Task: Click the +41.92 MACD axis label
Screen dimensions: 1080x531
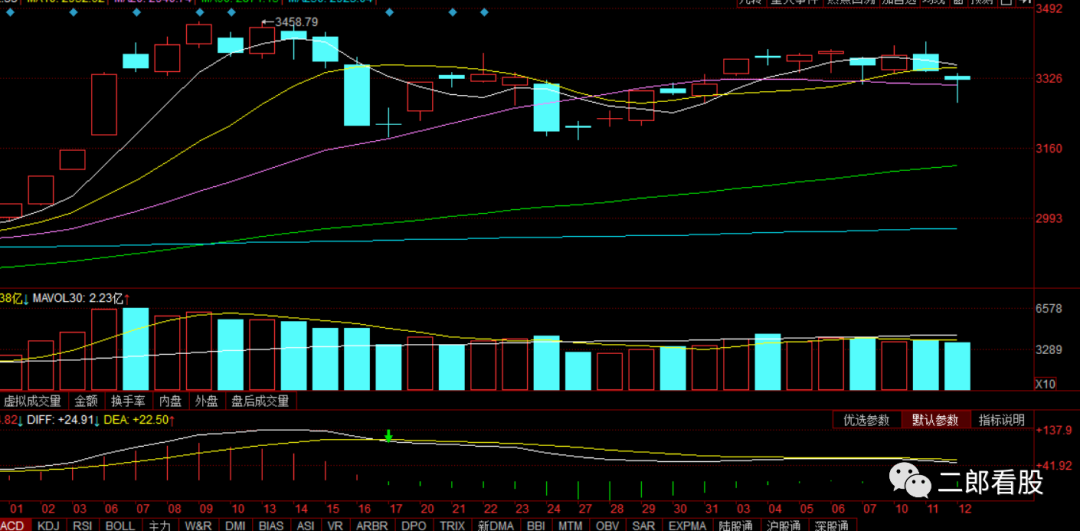Action: click(x=1054, y=465)
